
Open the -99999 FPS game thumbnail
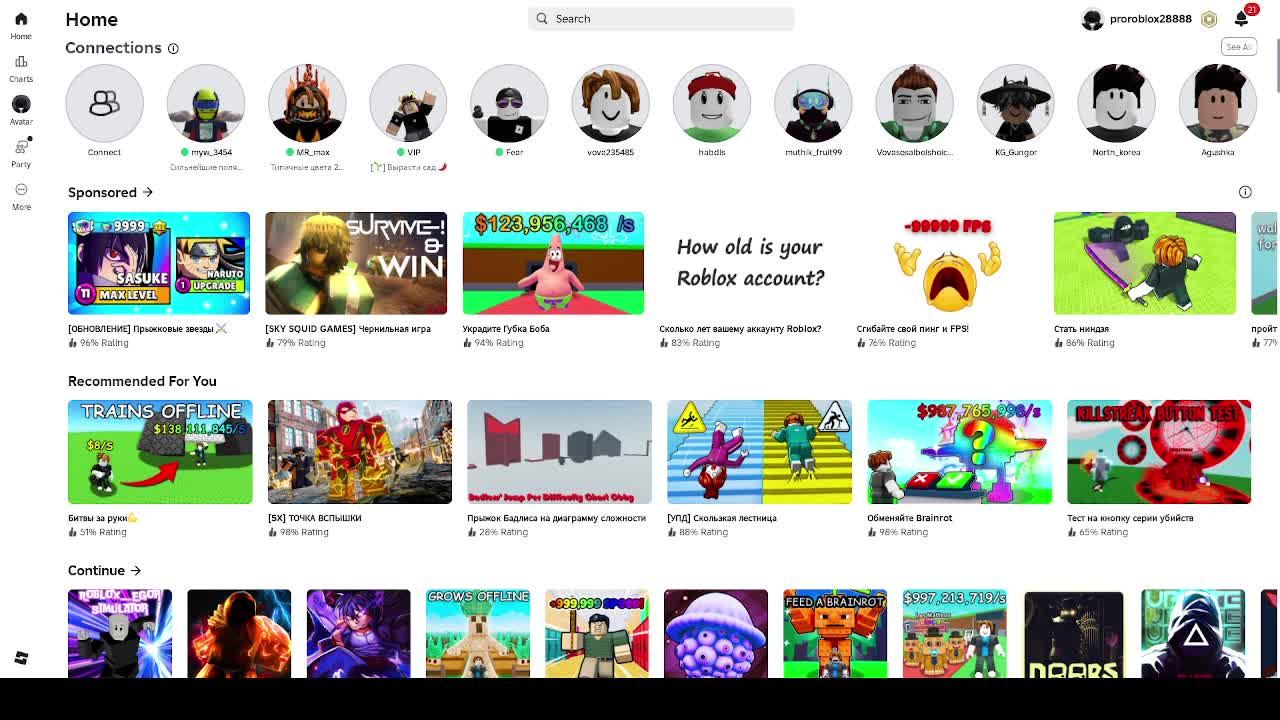tap(947, 263)
